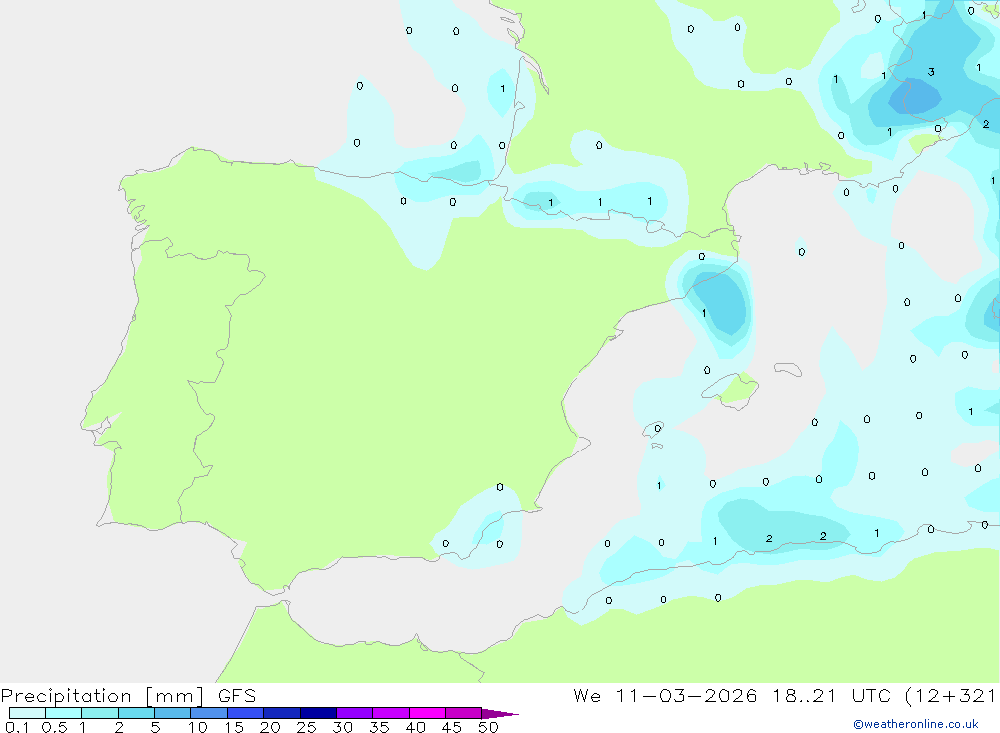The height and width of the screenshot is (733, 1000).
Task: Pick the magenta swatch between 40 and 45
Action: coord(427,713)
